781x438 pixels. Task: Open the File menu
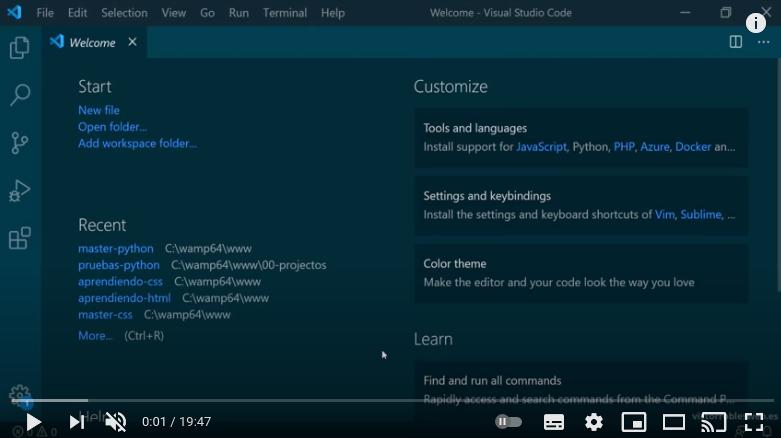tap(45, 12)
